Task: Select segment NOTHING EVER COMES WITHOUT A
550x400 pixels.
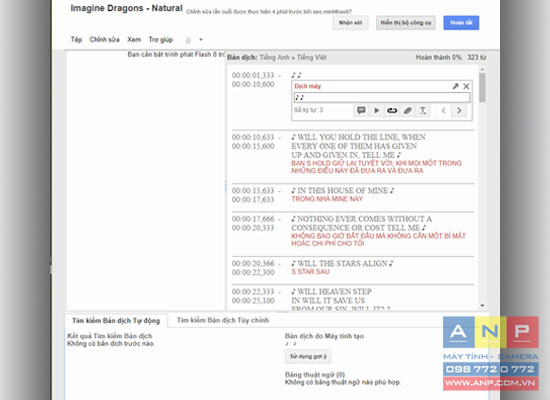Action: [361, 223]
